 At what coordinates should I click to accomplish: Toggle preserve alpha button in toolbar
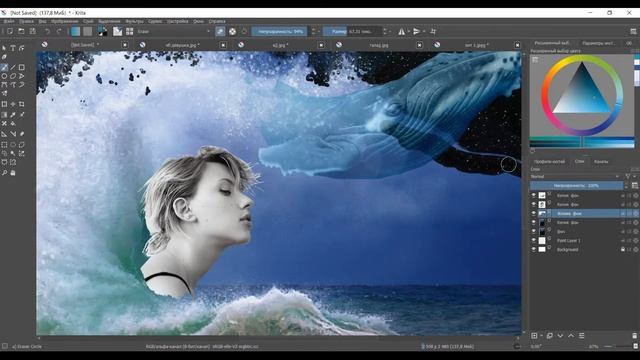coord(232,31)
